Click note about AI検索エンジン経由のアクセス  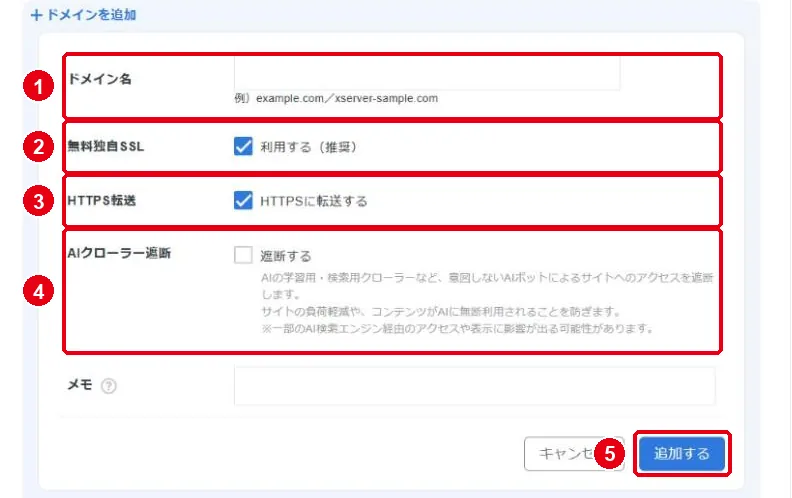[x=457, y=329]
